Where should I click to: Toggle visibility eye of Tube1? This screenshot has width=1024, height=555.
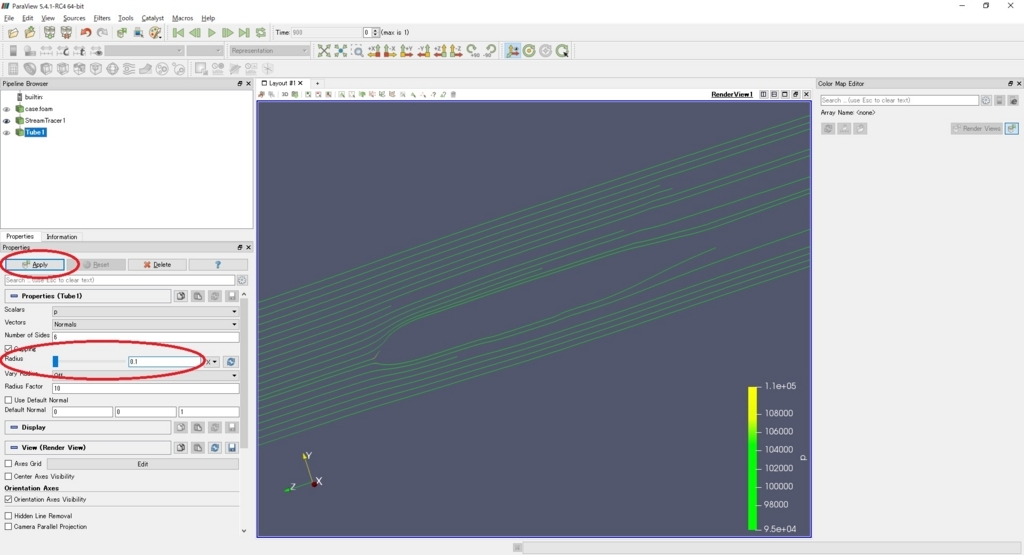coord(7,133)
